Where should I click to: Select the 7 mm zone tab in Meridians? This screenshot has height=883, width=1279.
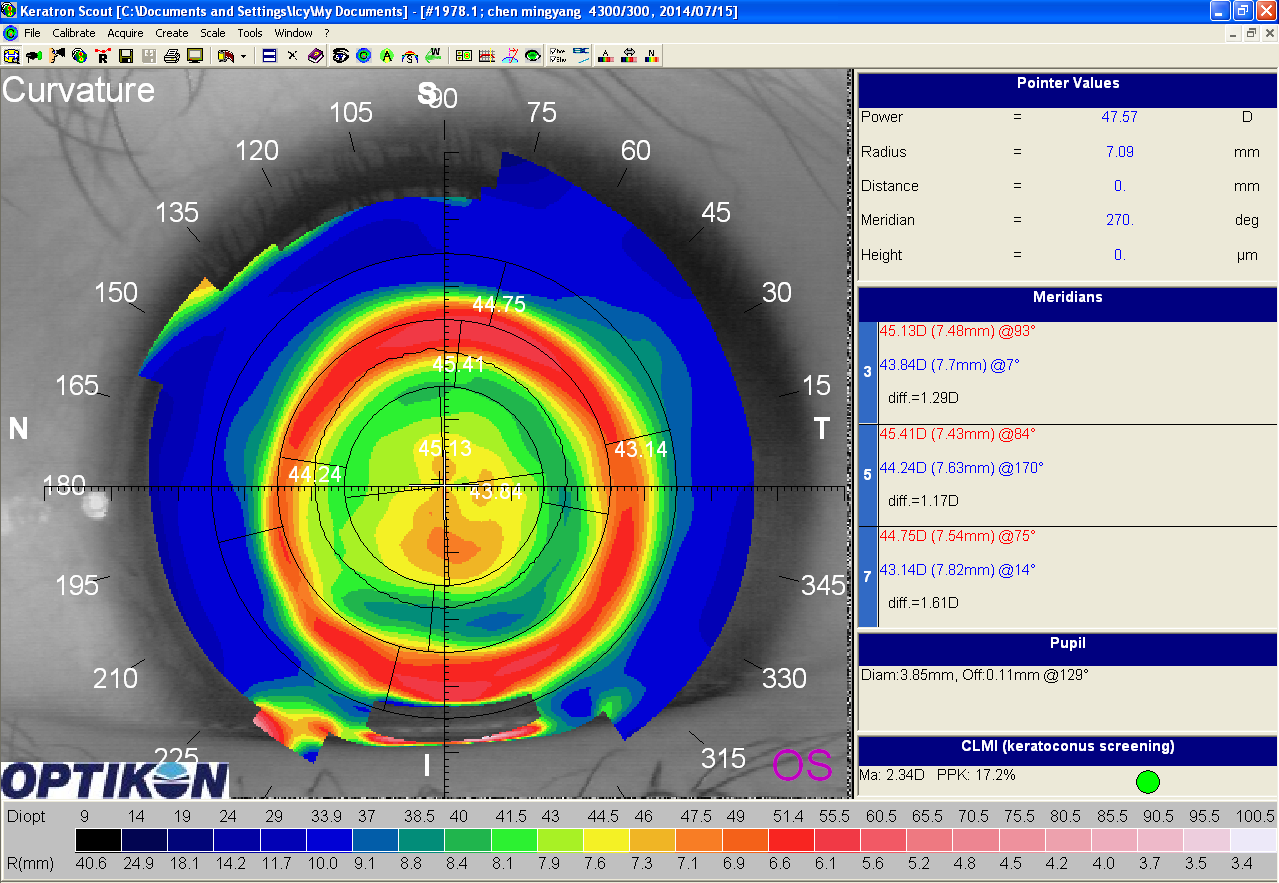pyautogui.click(x=868, y=577)
